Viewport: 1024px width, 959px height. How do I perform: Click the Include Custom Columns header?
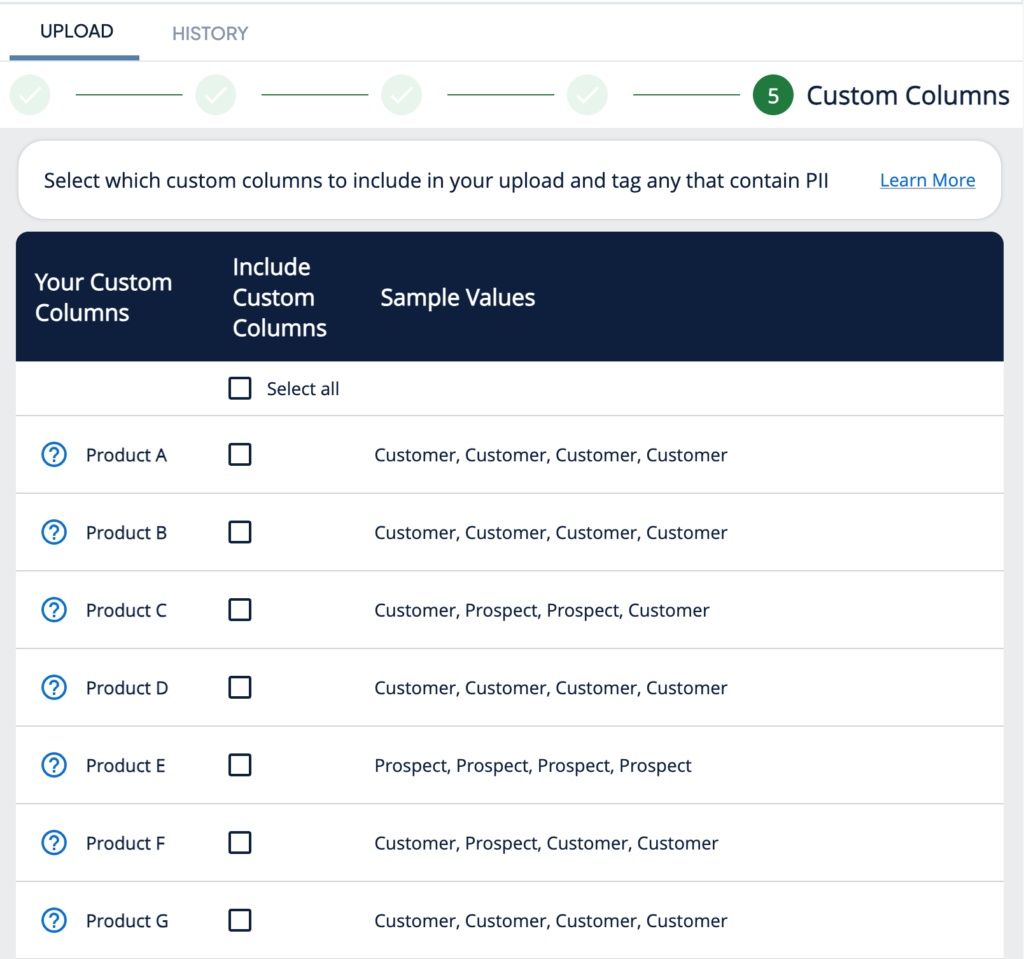click(280, 297)
